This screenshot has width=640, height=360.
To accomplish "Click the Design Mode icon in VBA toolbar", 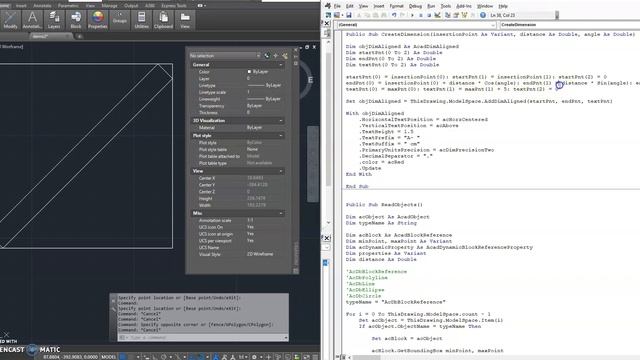I will tap(438, 15).
